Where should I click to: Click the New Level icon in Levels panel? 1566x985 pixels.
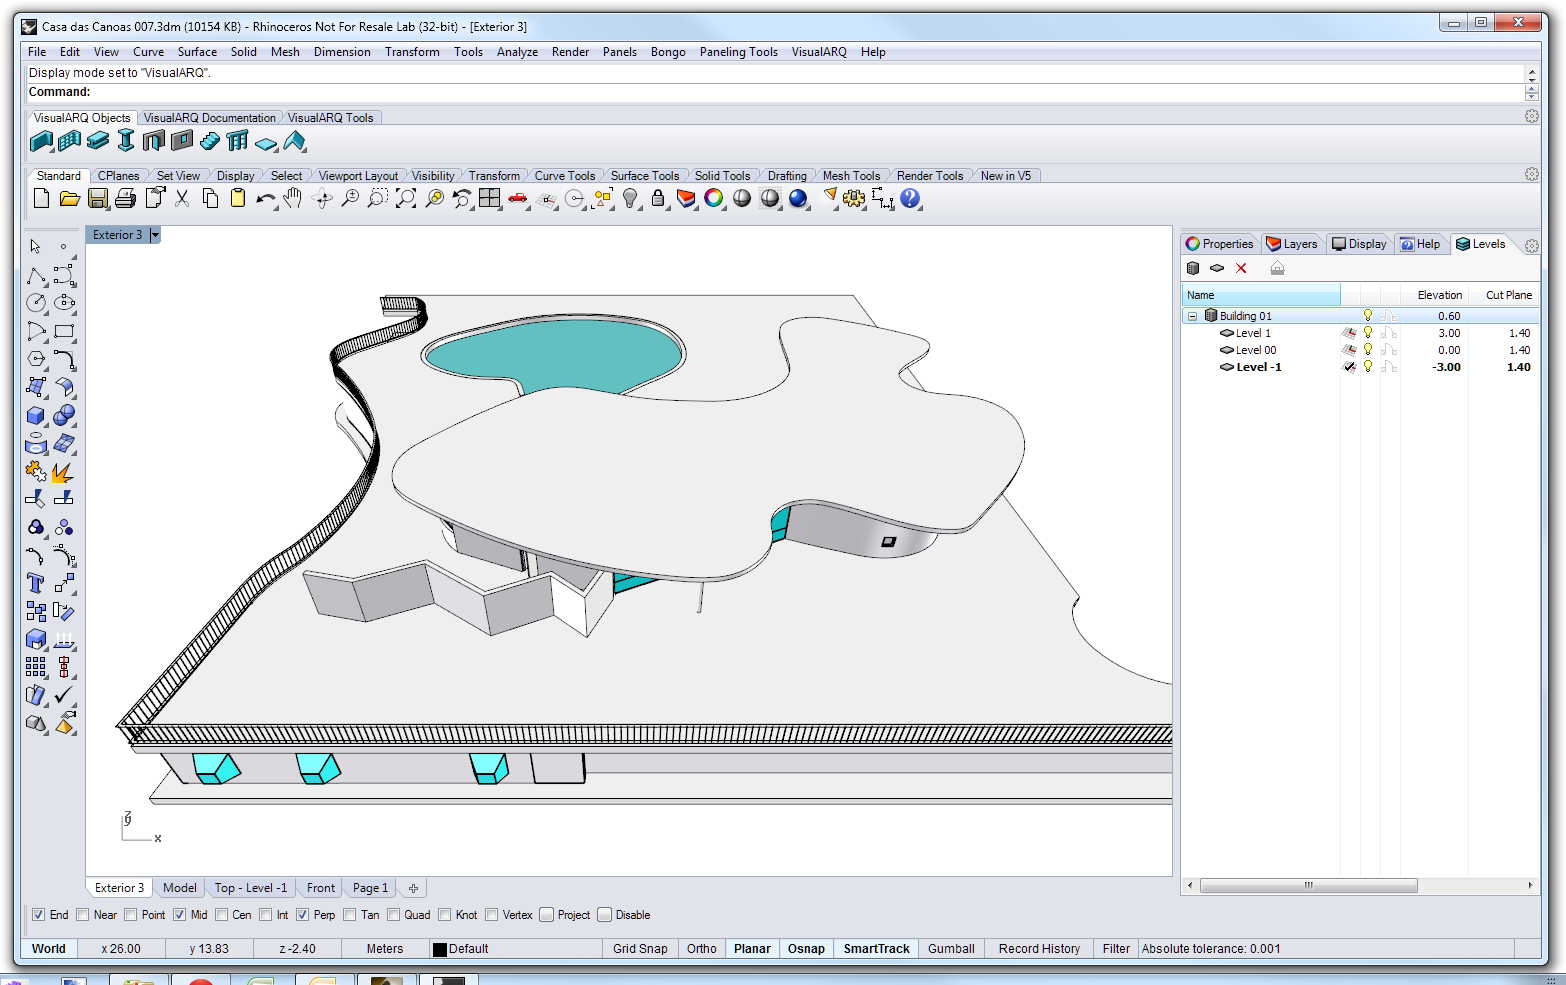[x=1217, y=268]
